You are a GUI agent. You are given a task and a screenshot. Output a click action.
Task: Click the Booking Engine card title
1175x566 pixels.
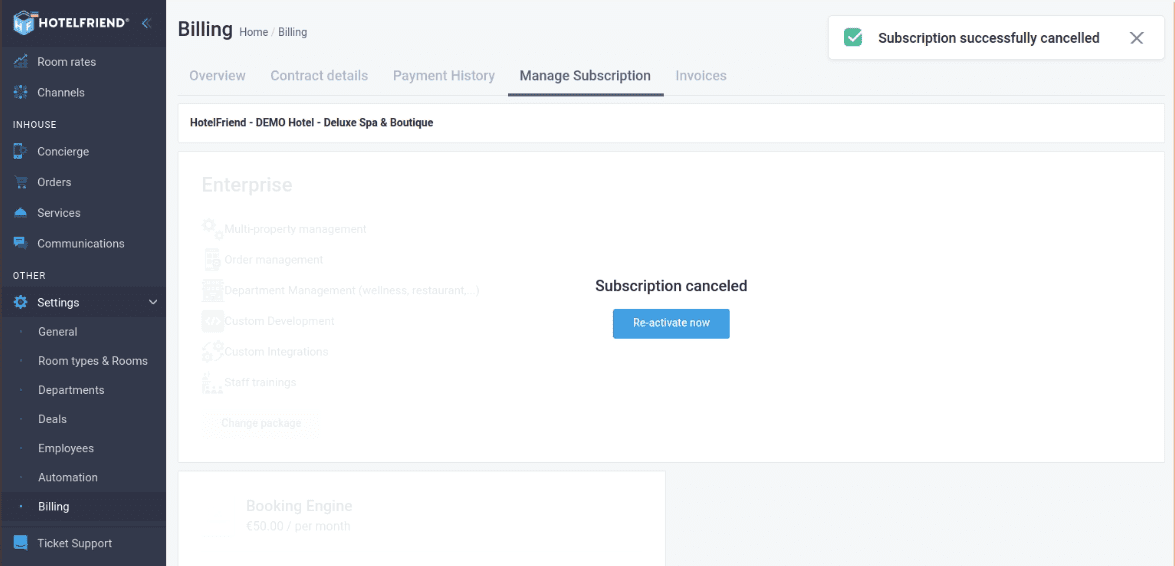coord(299,506)
